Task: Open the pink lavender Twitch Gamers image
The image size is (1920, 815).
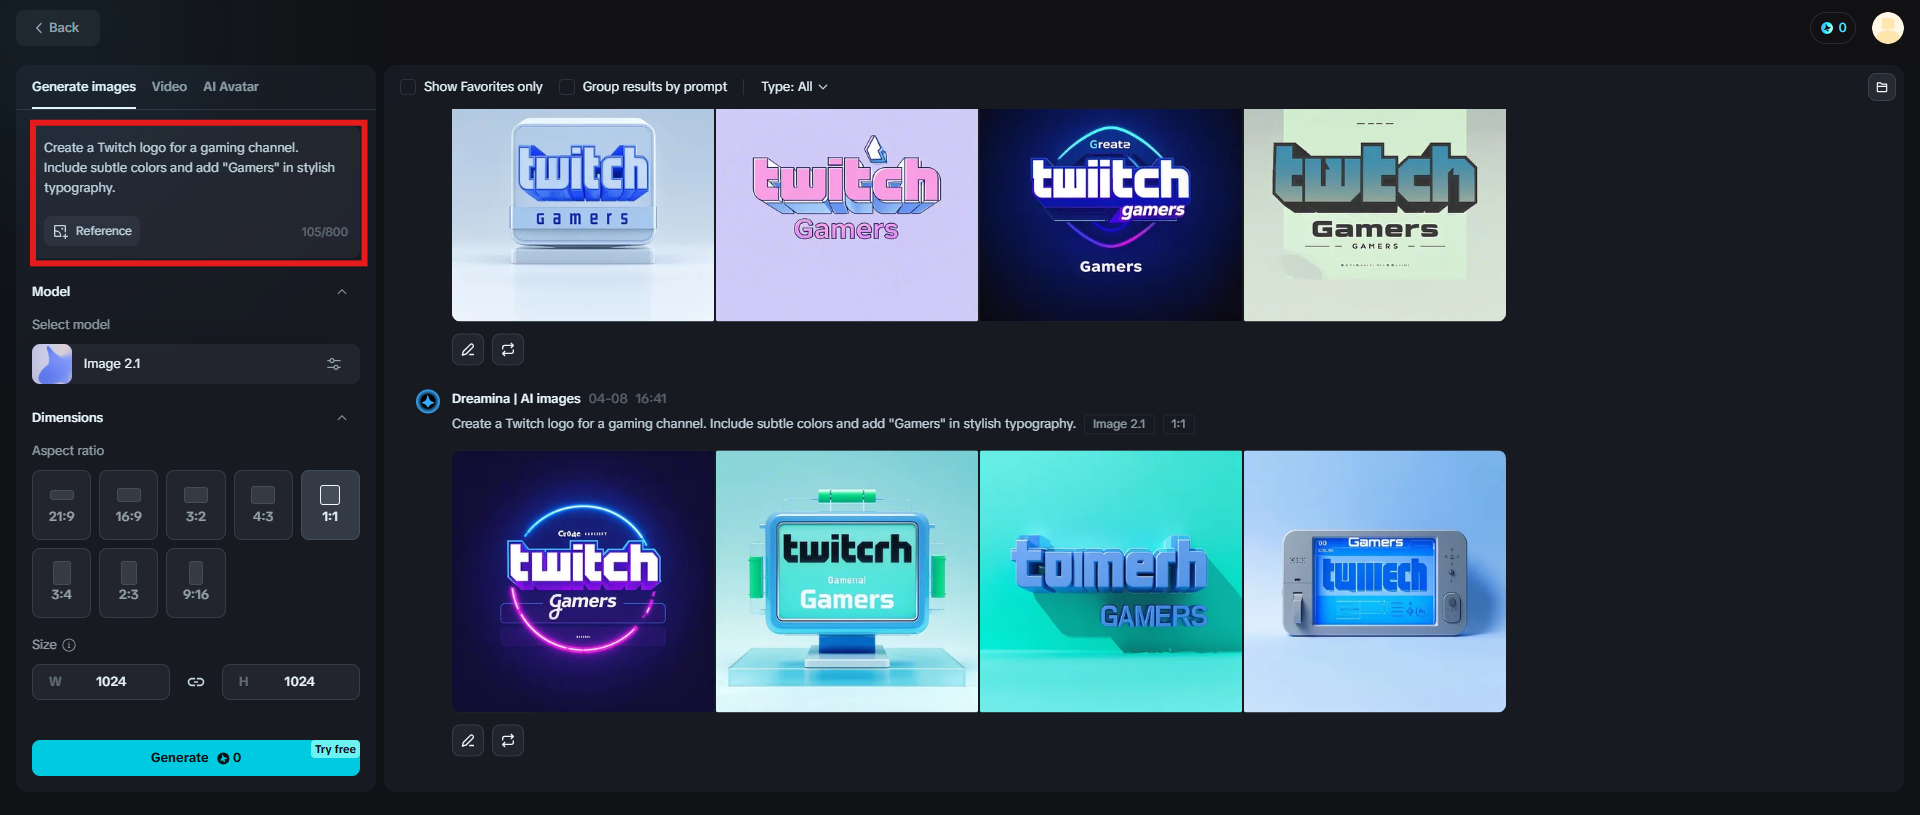Action: (847, 215)
